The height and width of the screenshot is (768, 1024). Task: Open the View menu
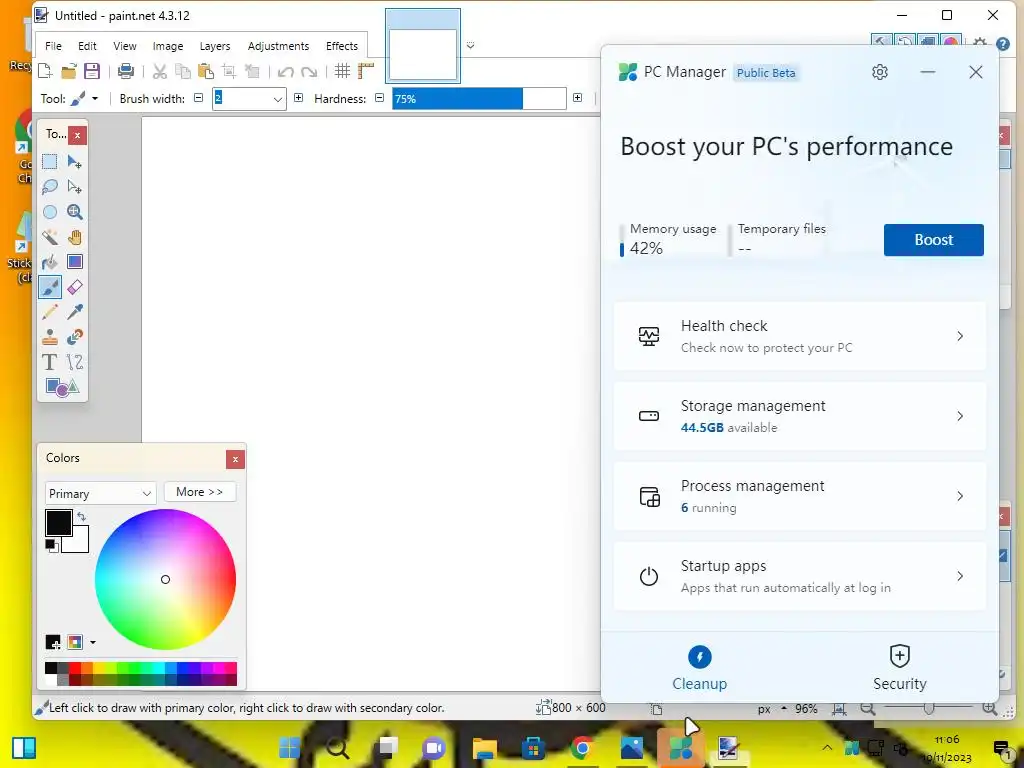[x=125, y=46]
